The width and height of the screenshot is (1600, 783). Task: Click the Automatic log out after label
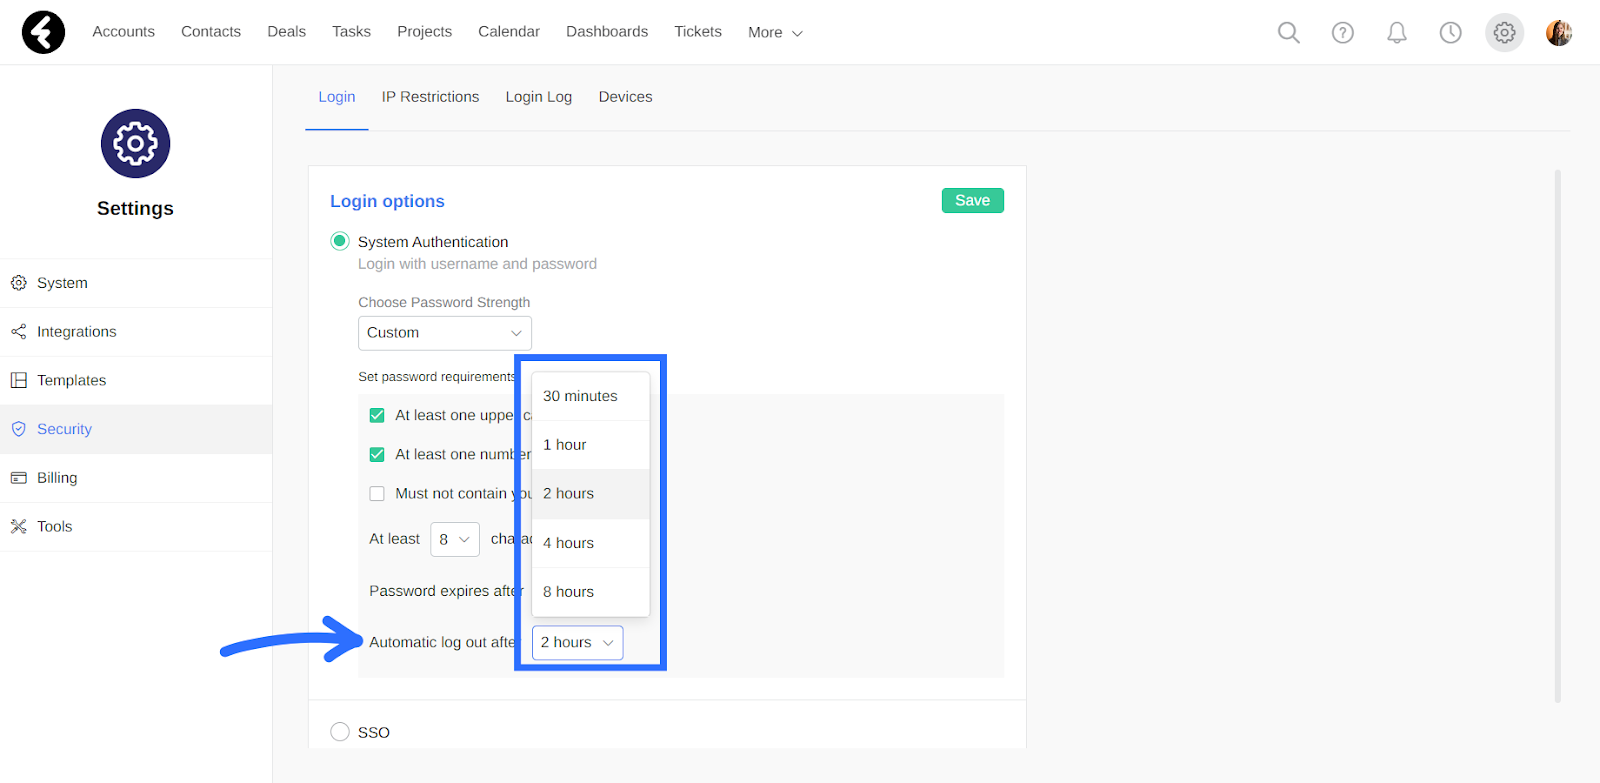pyautogui.click(x=443, y=642)
